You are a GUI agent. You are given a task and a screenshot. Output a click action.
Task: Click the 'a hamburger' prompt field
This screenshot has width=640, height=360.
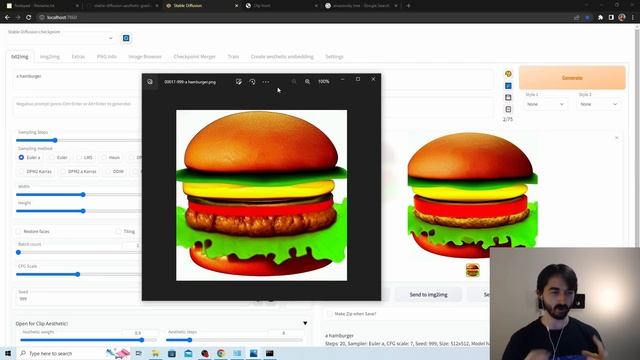78,80
